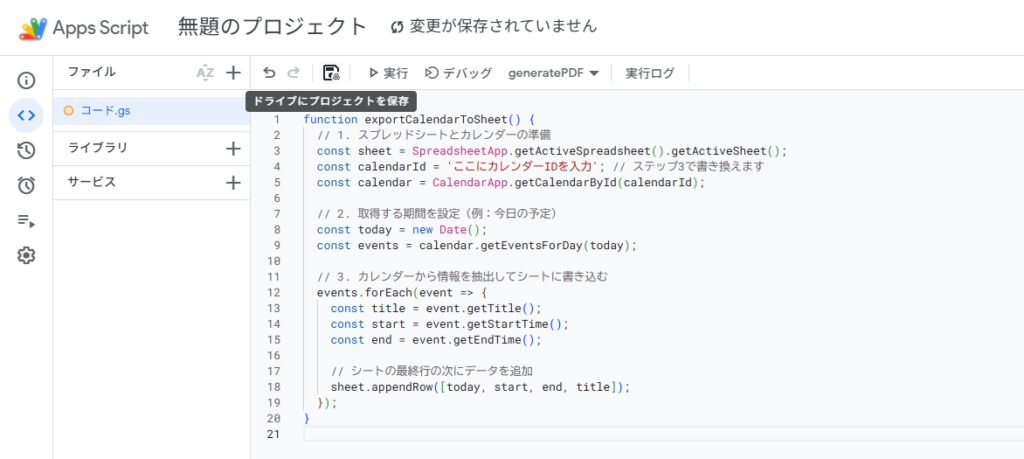Open Triggers alarm clock icon
1024x459 pixels.
pos(26,185)
